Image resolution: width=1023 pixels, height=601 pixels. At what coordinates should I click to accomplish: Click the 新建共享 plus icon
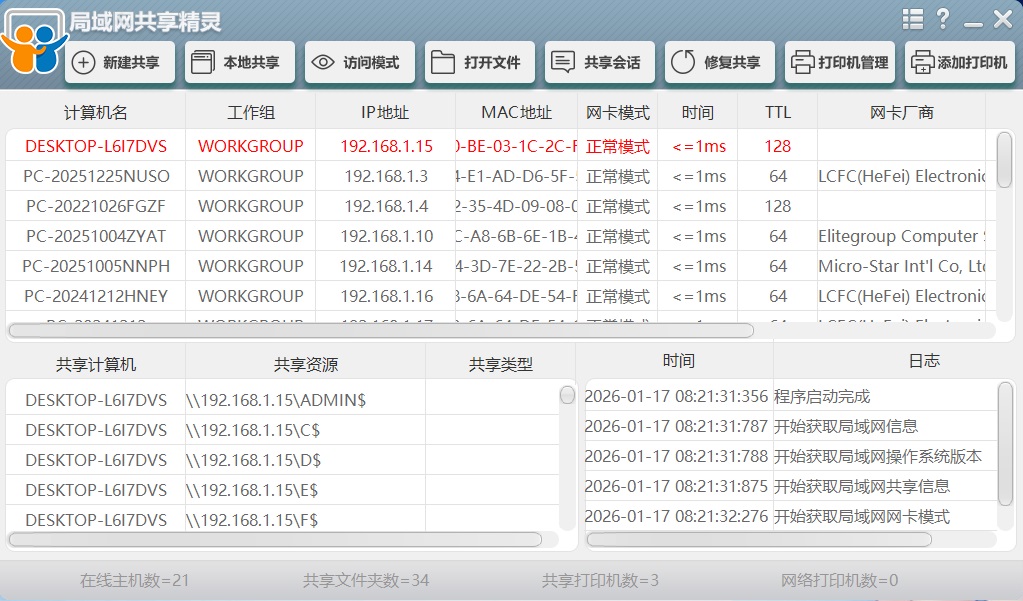(84, 63)
